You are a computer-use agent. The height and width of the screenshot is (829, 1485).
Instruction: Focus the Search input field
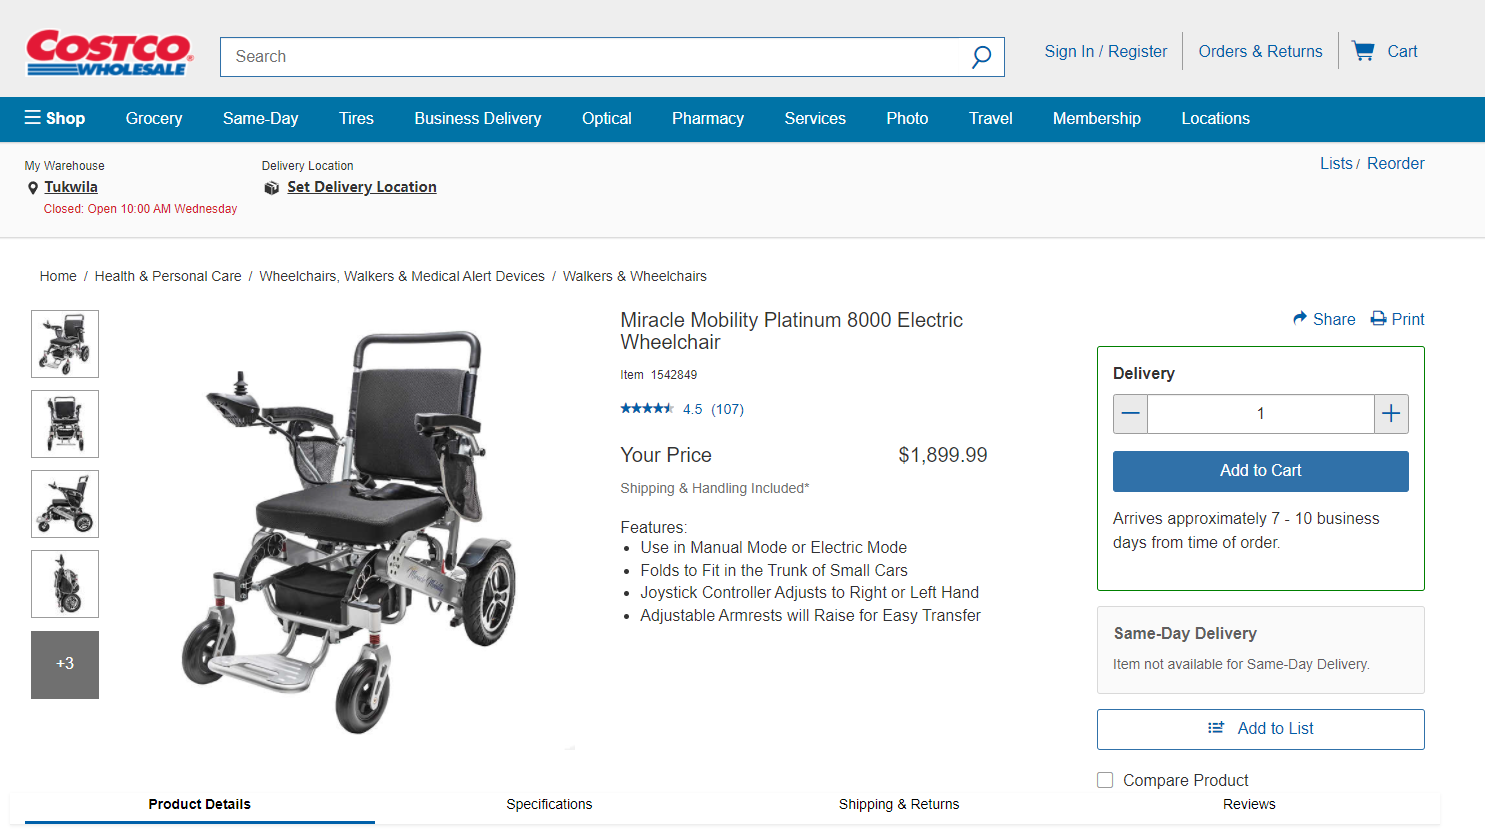click(590, 57)
